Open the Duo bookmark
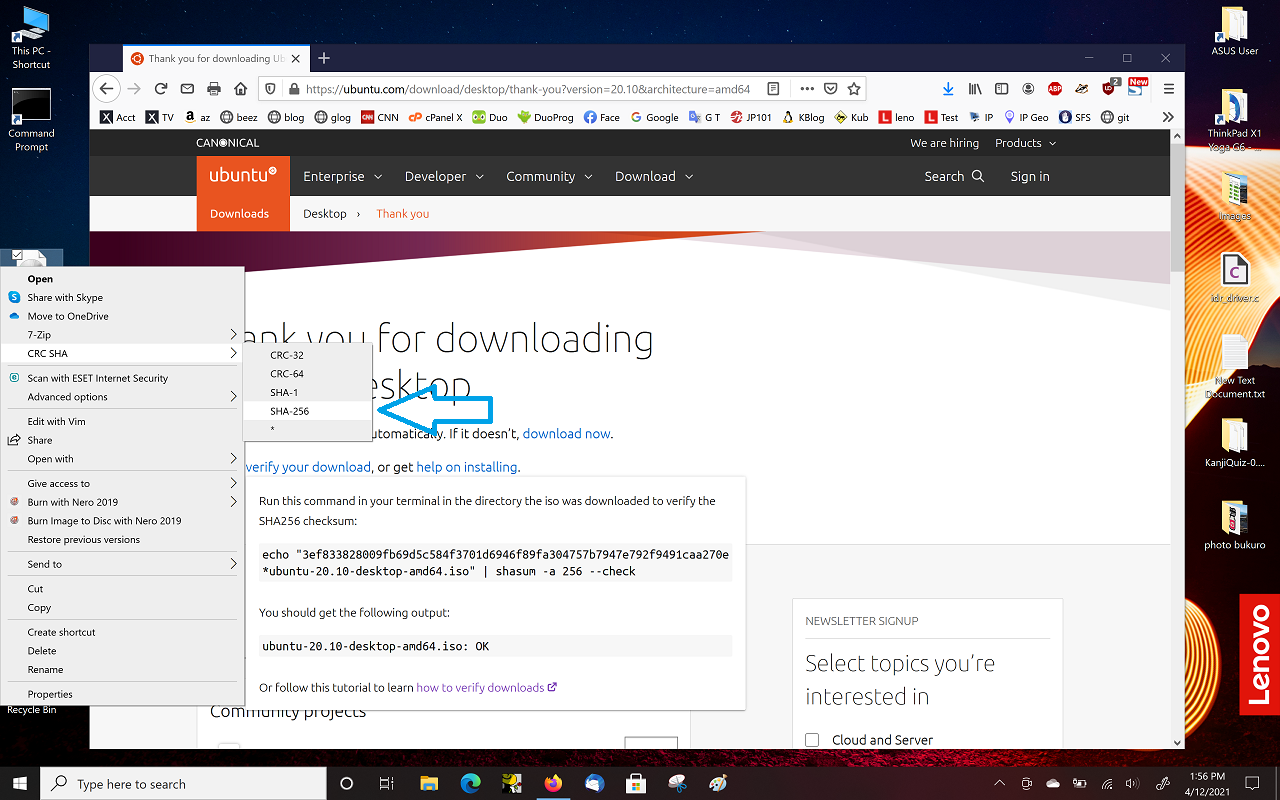 pyautogui.click(x=490, y=117)
